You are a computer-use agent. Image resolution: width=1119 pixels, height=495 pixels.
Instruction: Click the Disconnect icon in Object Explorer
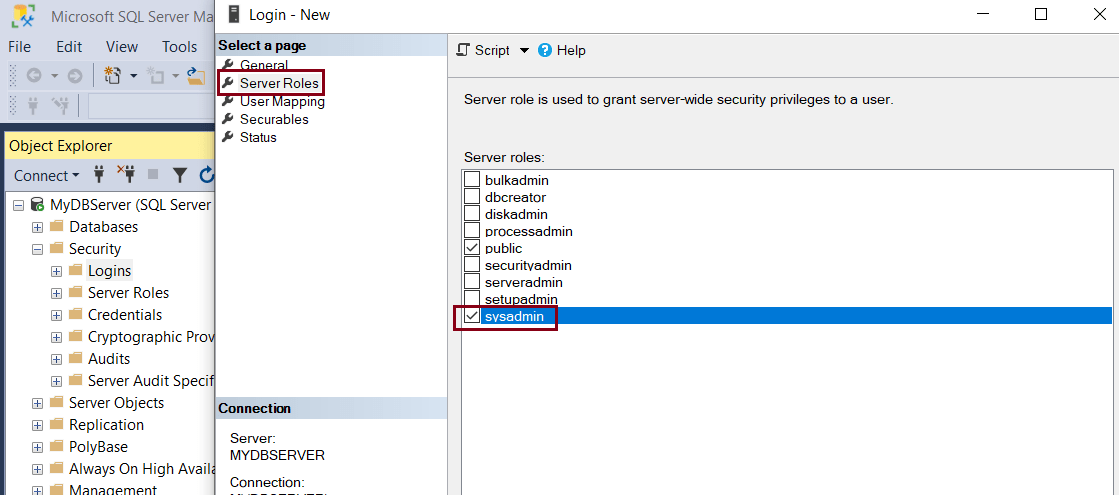point(126,175)
